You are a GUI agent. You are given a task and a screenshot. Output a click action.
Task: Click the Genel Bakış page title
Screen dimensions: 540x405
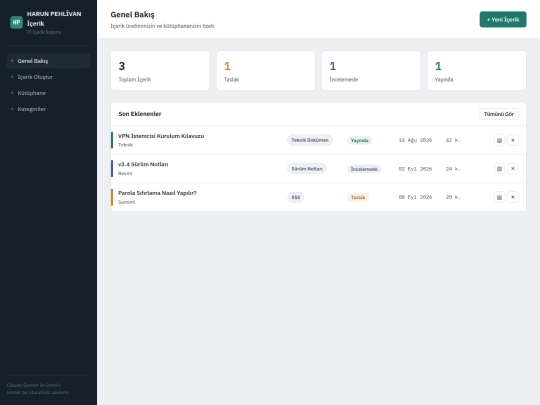pos(133,15)
